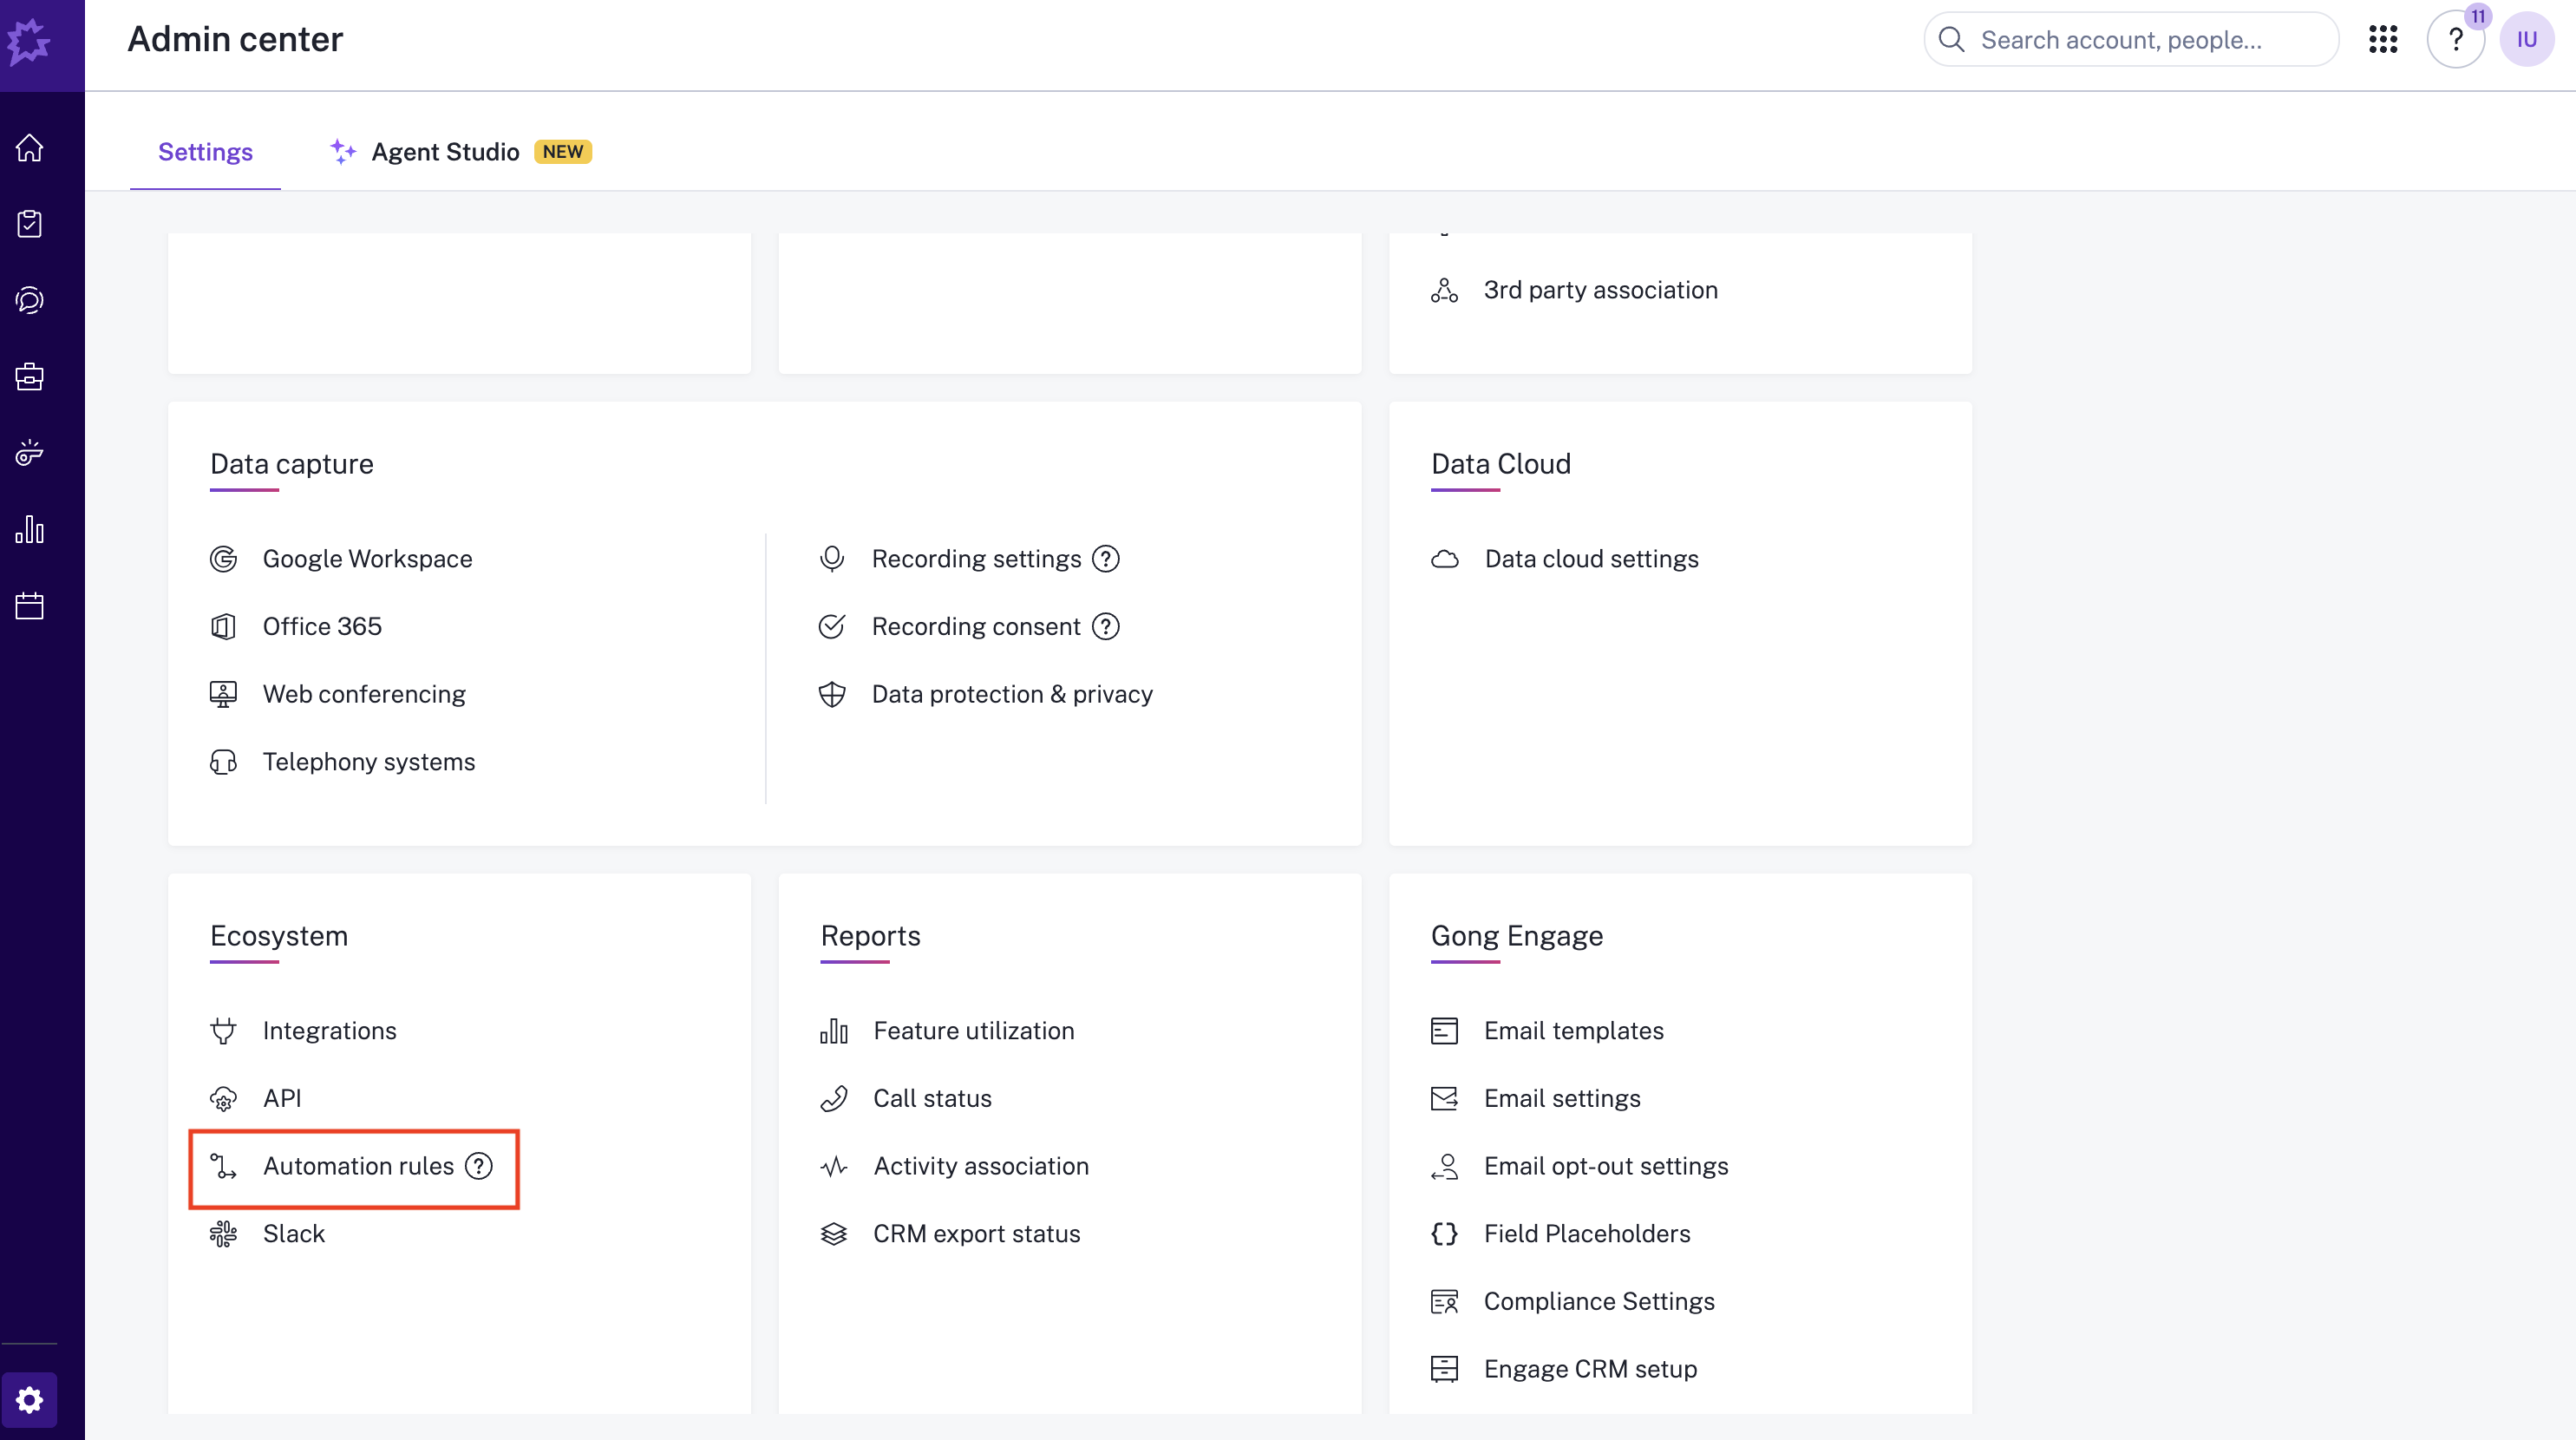
Task: Click the Slack logo icon
Action: tap(223, 1234)
